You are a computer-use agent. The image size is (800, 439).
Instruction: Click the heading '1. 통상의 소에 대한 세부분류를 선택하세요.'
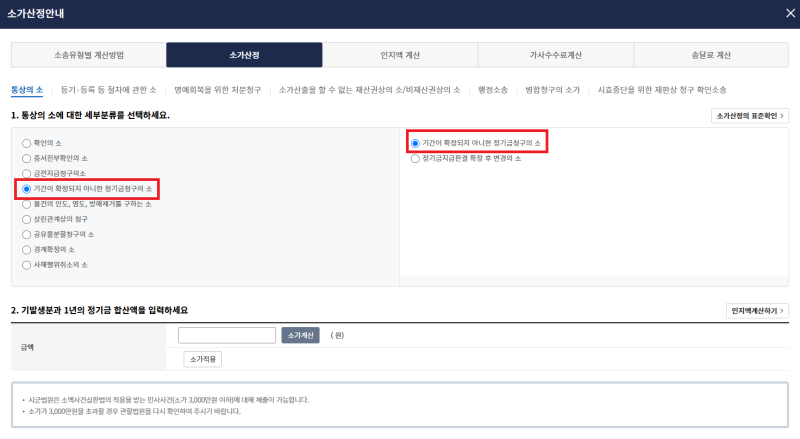[x=90, y=115]
